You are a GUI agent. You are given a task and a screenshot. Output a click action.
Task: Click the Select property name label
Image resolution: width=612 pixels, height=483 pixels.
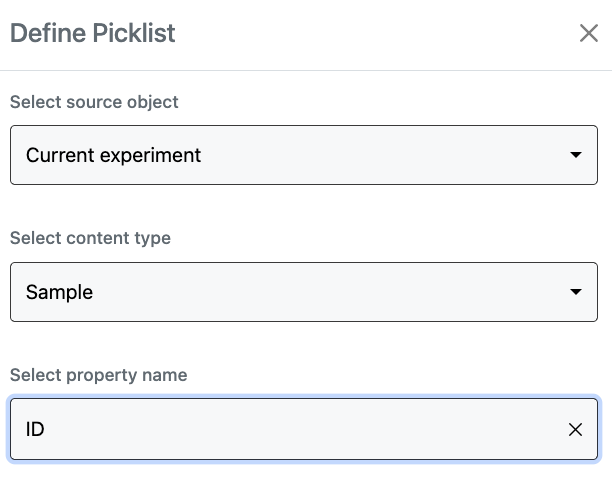pos(98,375)
